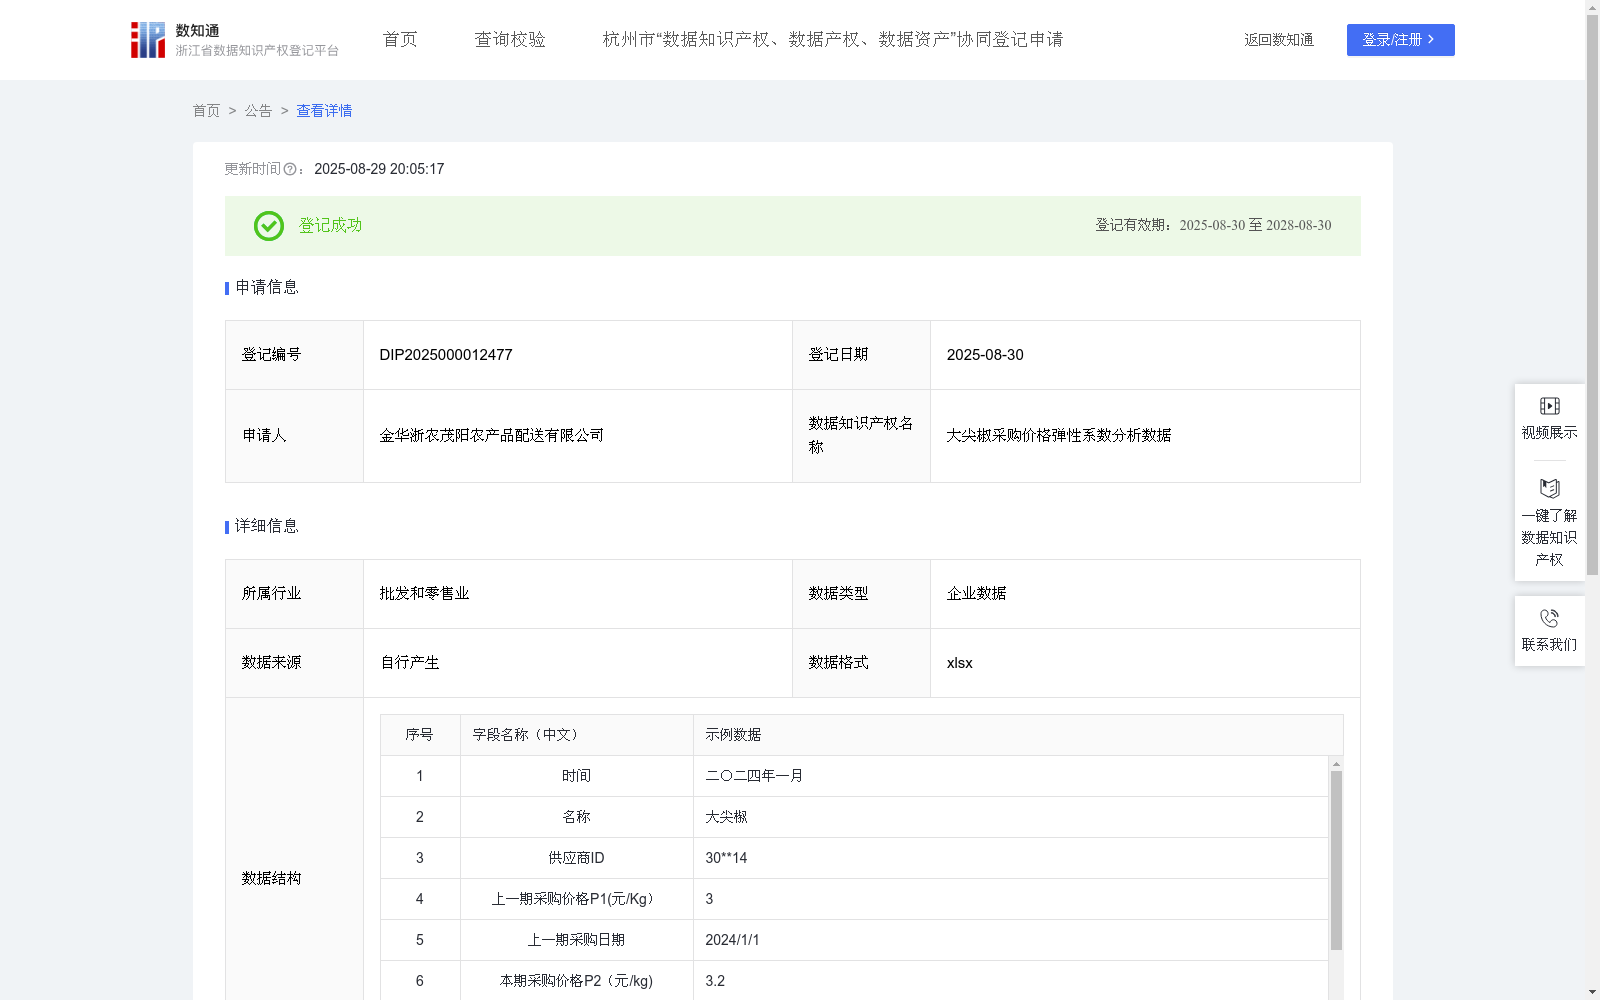Click the 返回数知通 link
Viewport: 1600px width, 1000px height.
point(1278,40)
